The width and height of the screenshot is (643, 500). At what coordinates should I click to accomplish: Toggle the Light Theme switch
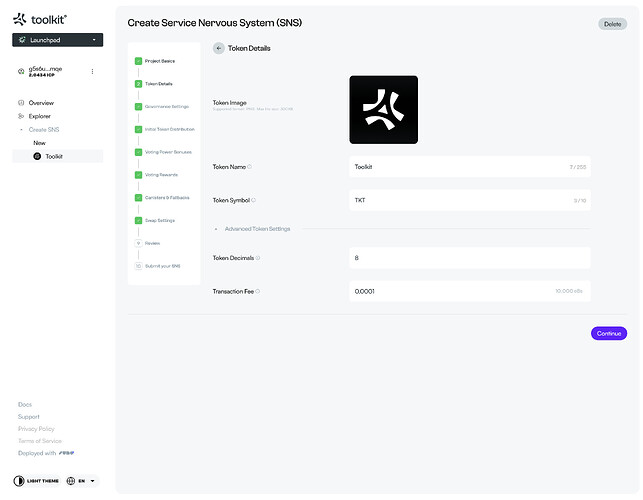pos(21,481)
